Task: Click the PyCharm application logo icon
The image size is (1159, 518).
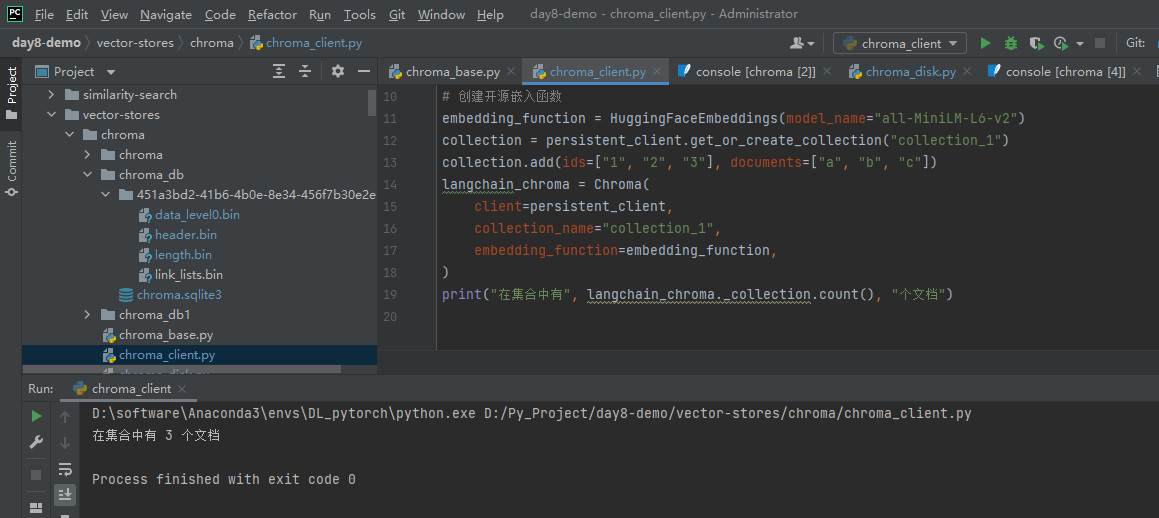Action: pyautogui.click(x=15, y=13)
